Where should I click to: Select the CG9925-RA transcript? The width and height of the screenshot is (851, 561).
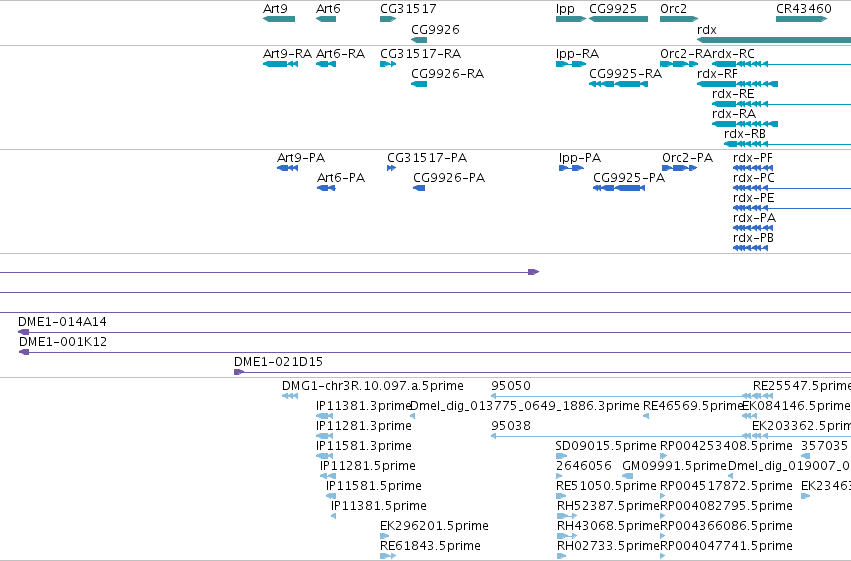[619, 84]
